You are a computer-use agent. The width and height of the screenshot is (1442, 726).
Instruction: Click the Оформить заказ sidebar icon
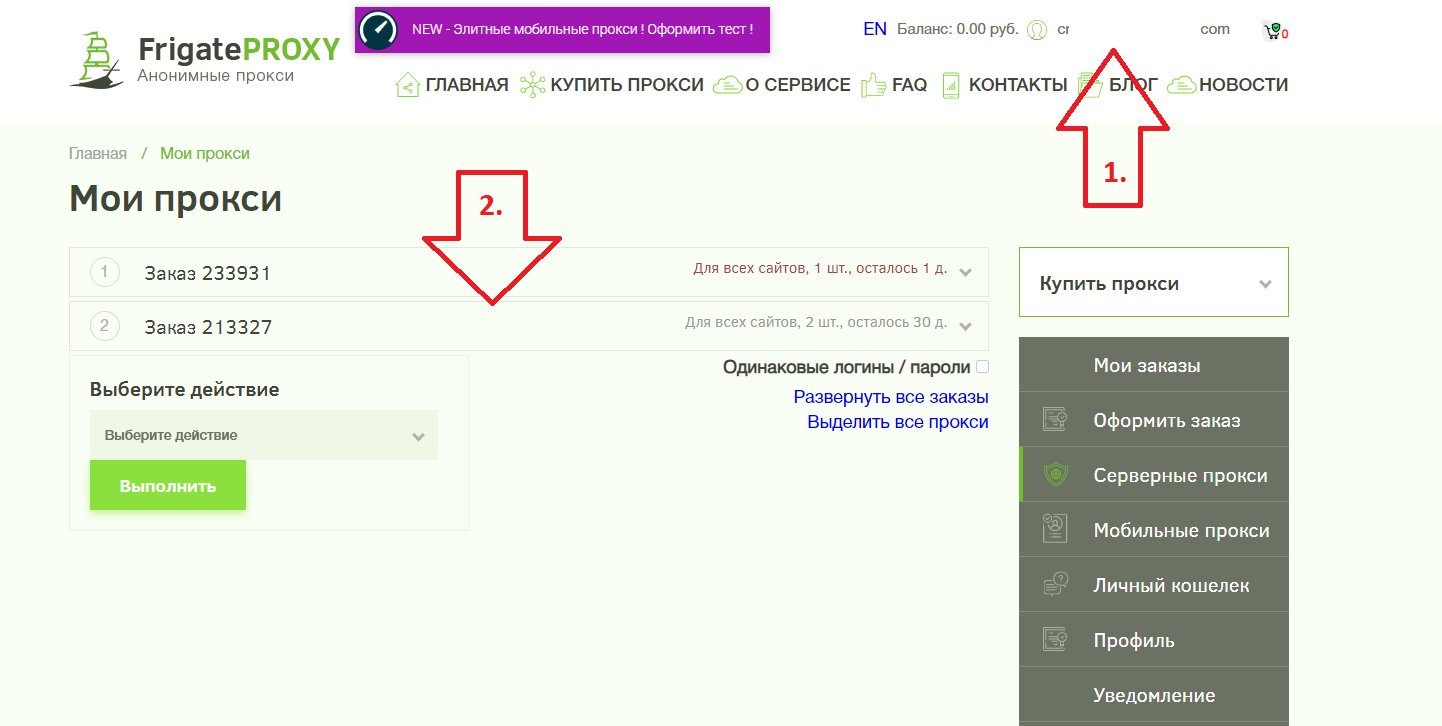[1055, 420]
